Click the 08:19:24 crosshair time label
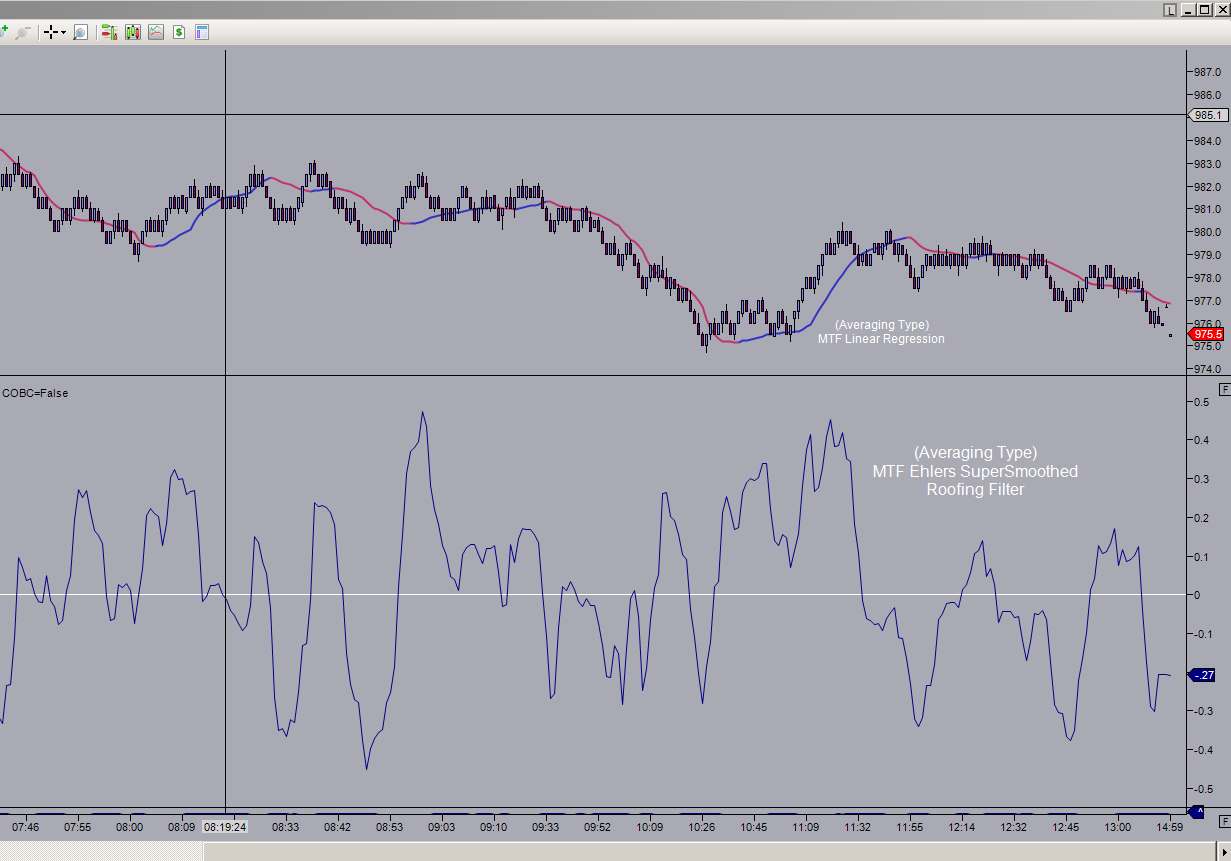The image size is (1231, 861). click(225, 828)
